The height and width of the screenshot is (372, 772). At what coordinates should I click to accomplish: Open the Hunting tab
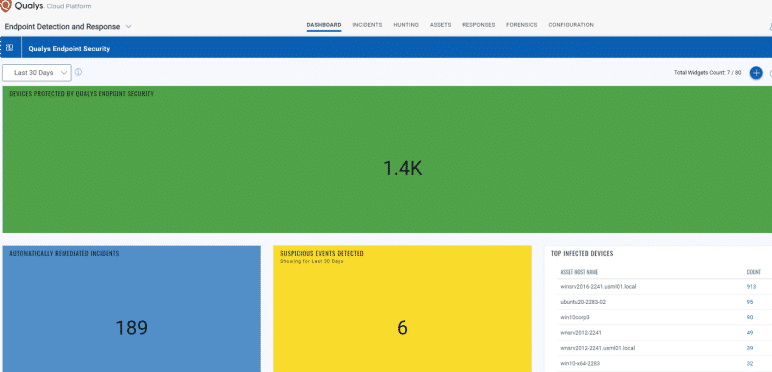[x=406, y=25]
